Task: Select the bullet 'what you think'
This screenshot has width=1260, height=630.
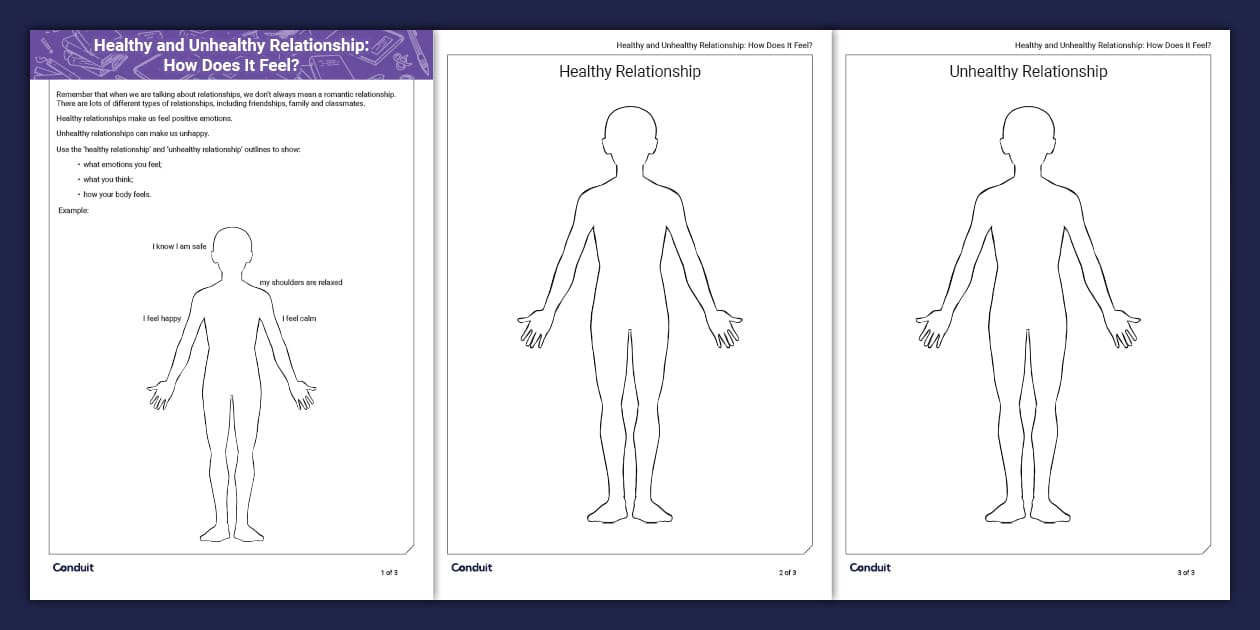Action: 107,177
